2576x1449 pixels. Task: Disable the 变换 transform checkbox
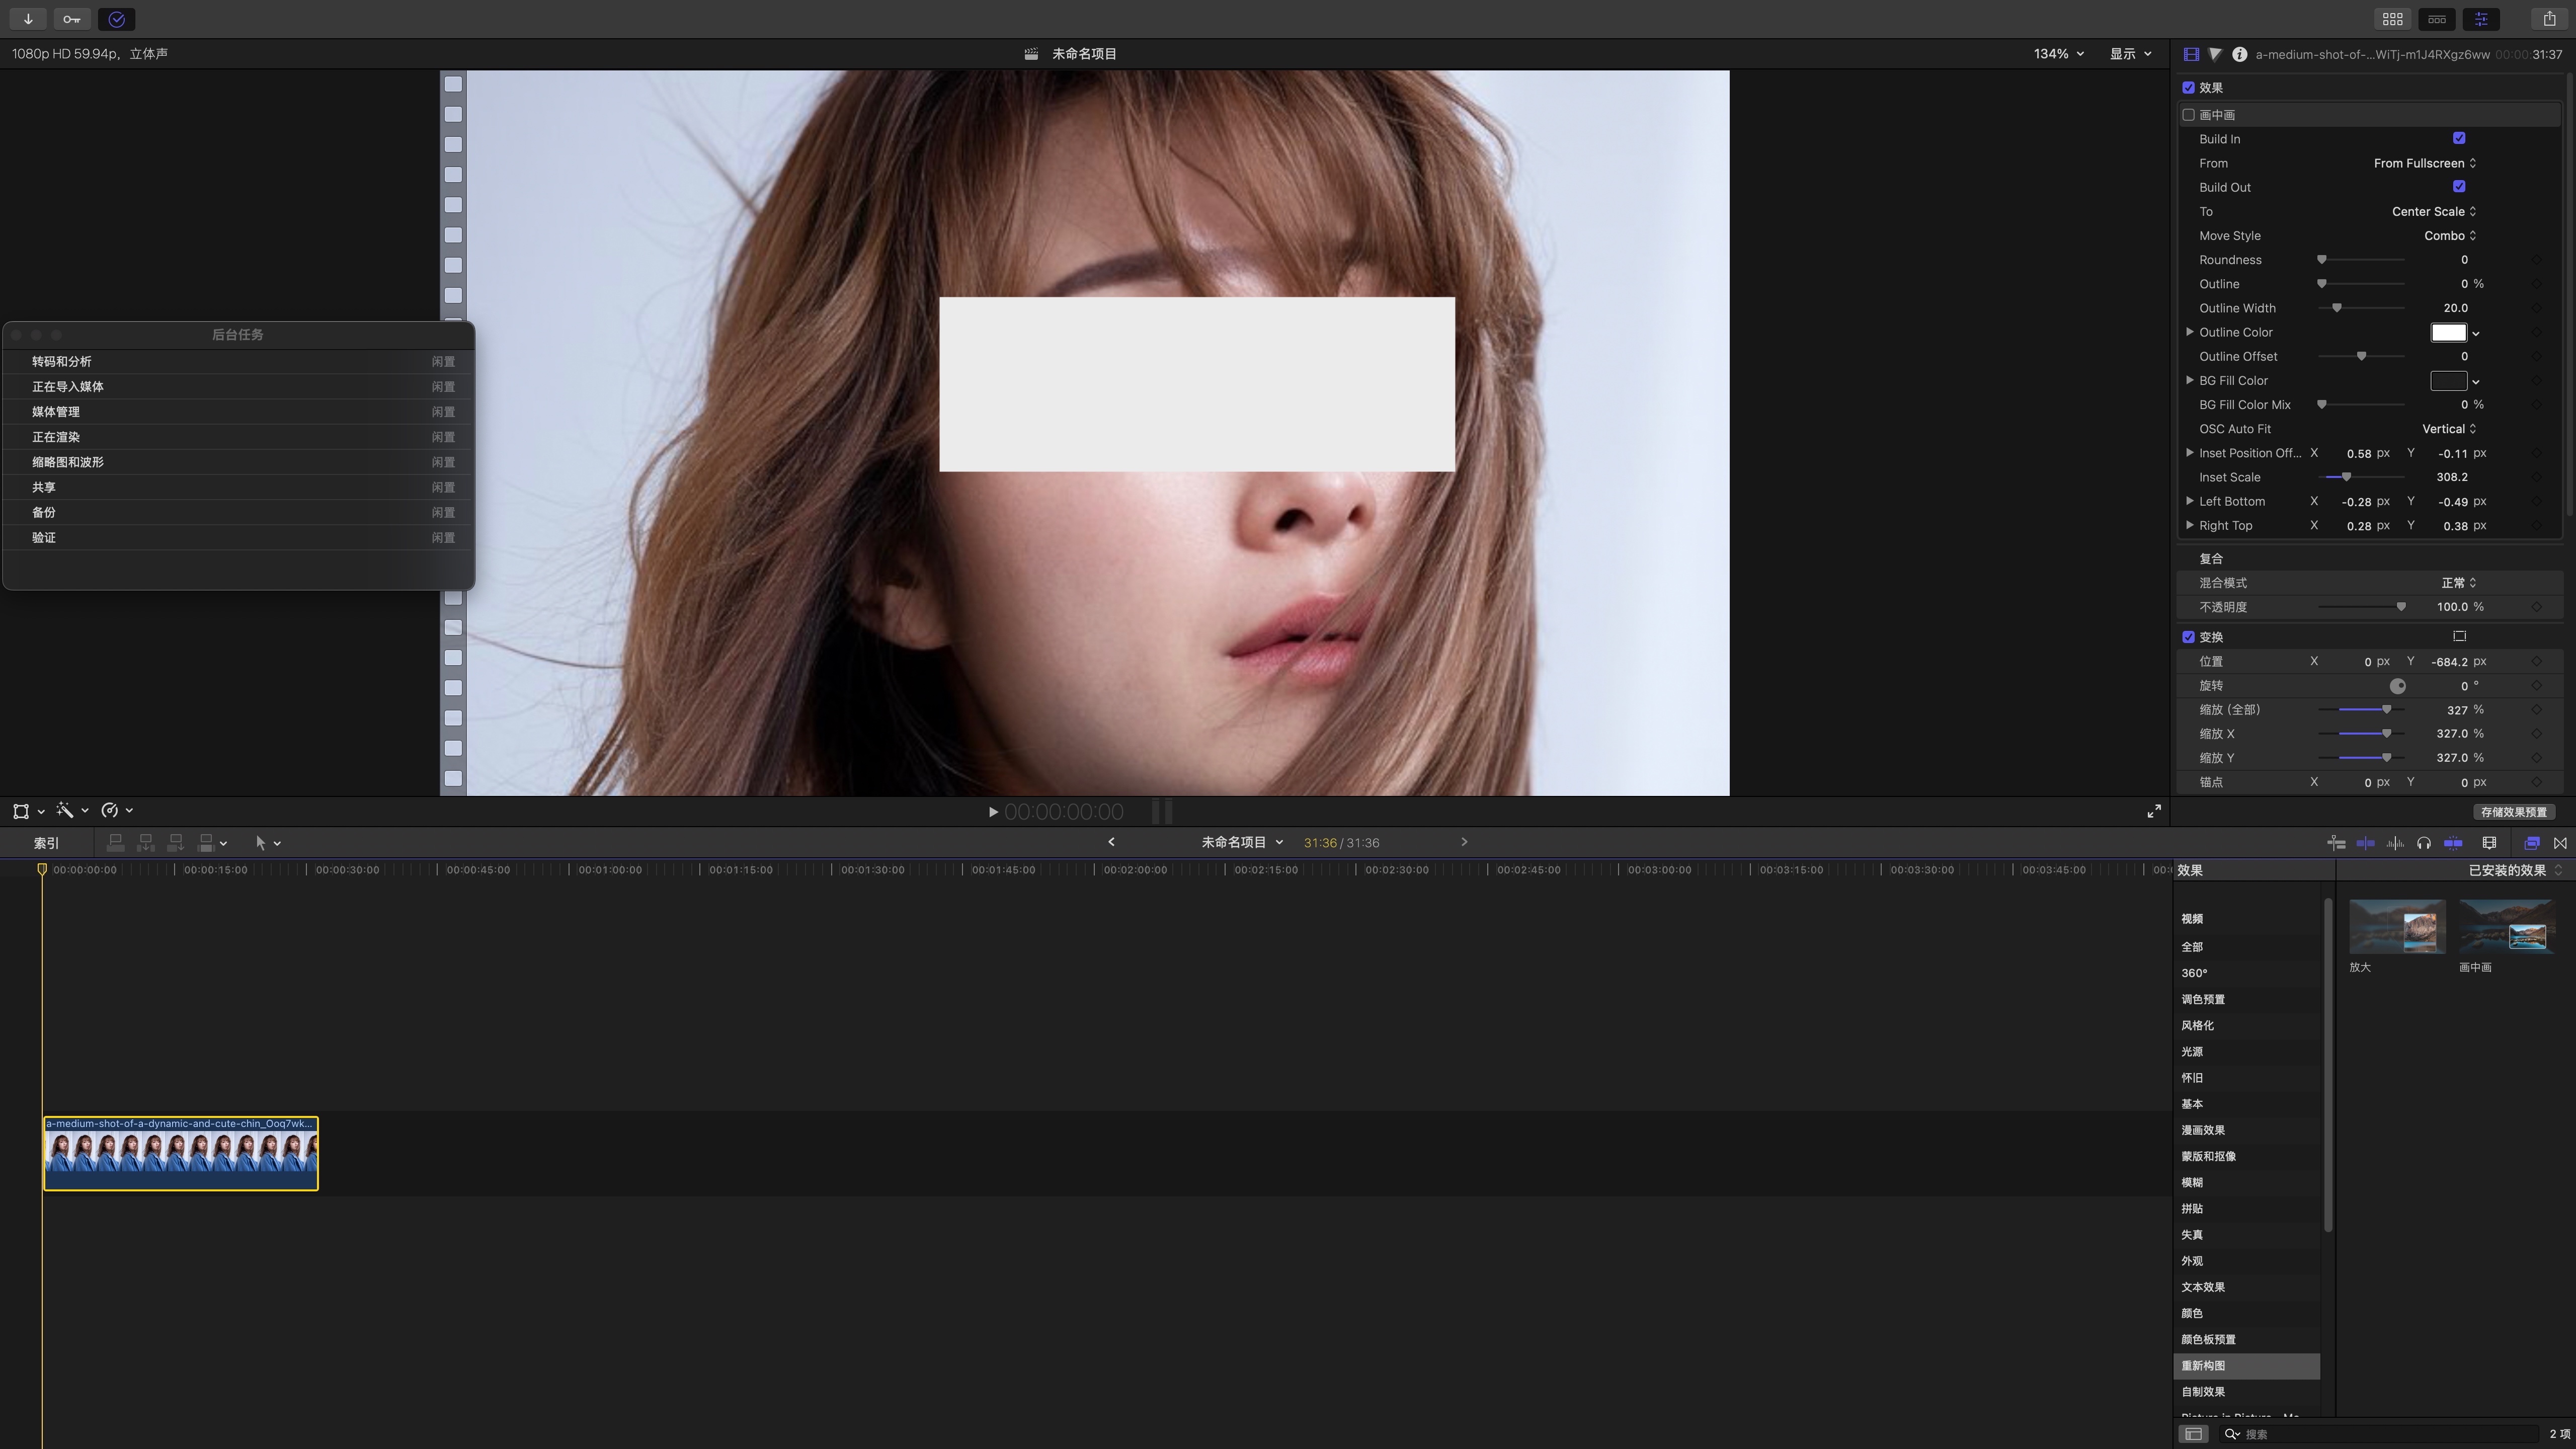point(2188,637)
